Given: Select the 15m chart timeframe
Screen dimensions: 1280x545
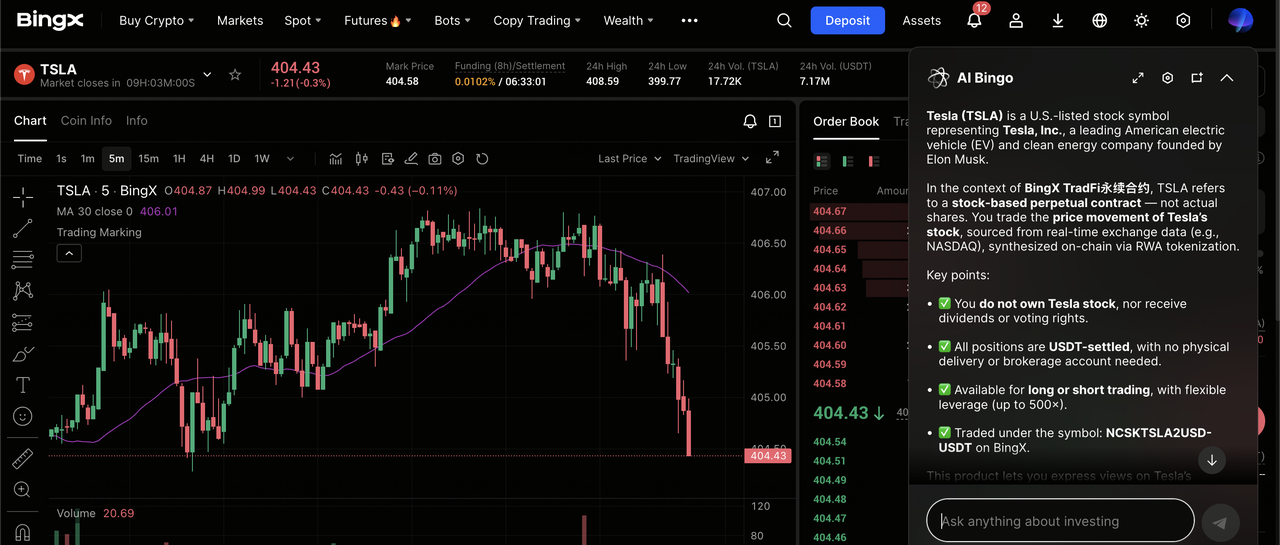Looking at the screenshot, I should click(x=148, y=159).
